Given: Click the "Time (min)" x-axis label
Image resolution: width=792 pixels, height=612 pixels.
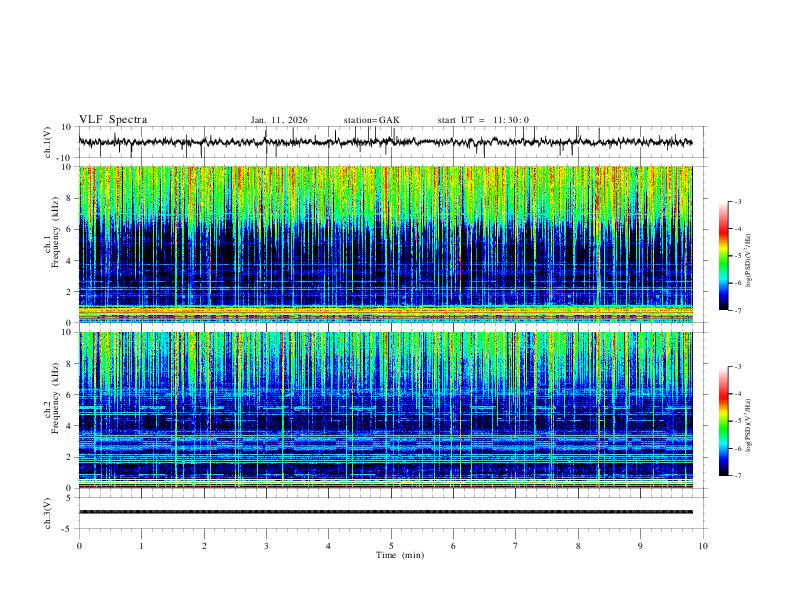Looking at the screenshot, I should click(400, 555).
